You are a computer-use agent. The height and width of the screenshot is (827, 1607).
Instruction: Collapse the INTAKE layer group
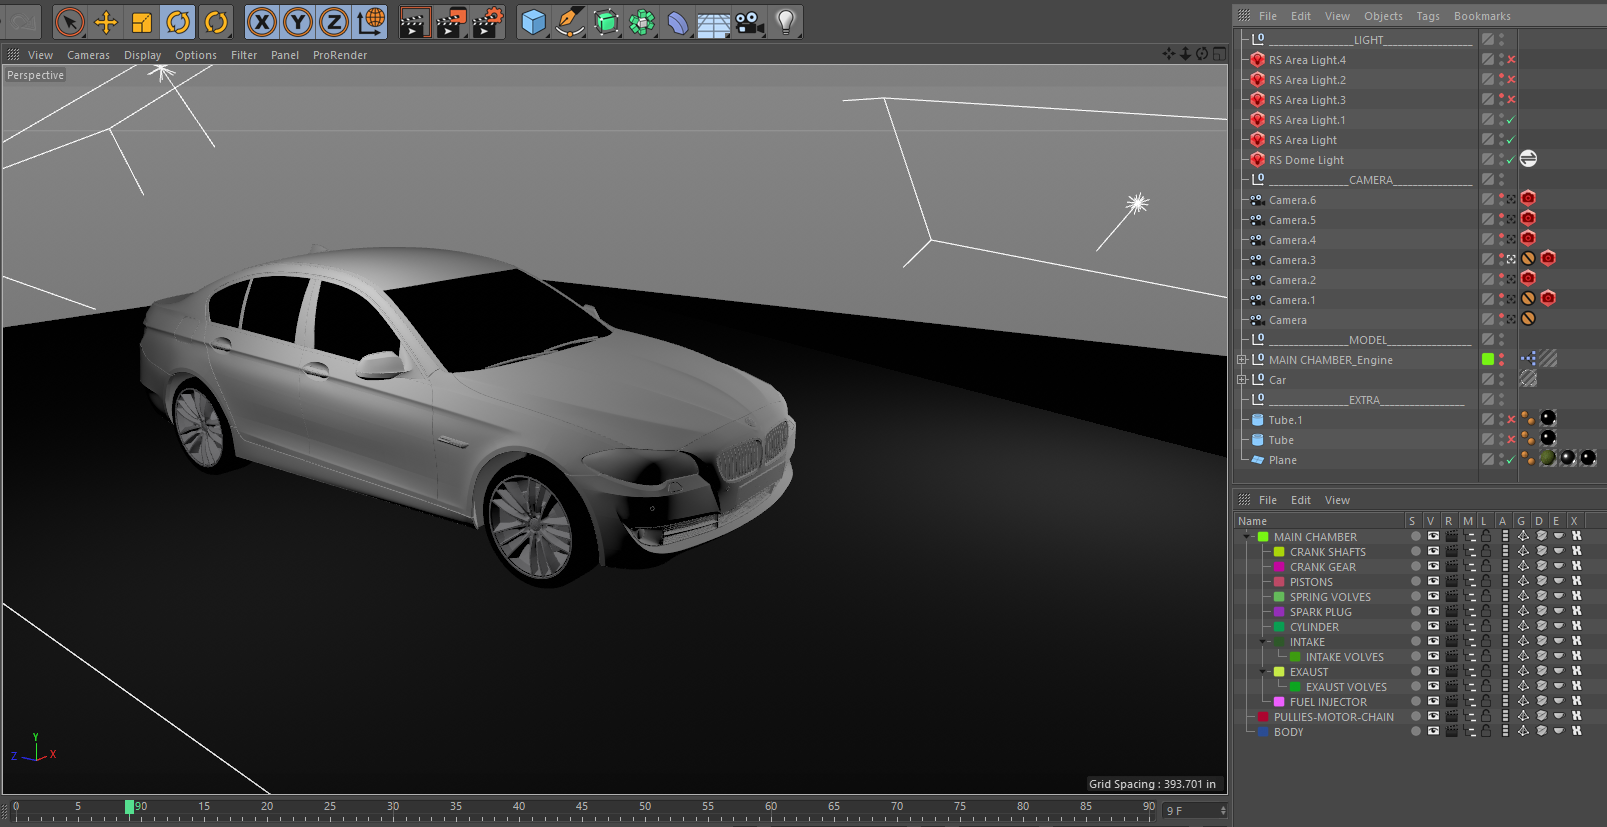pyautogui.click(x=1263, y=642)
